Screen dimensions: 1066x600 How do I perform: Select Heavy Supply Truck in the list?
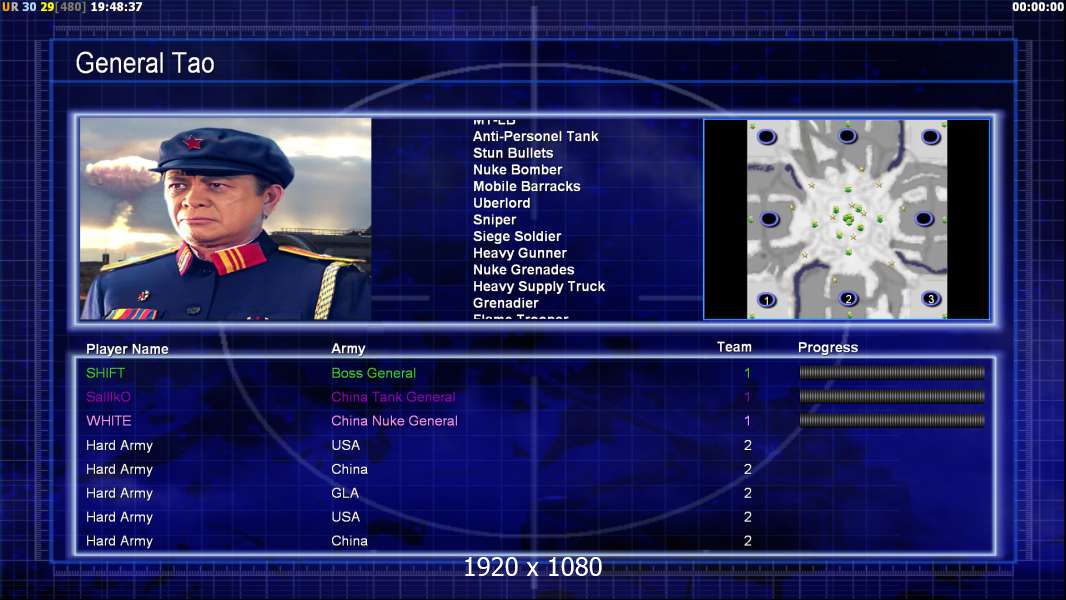[x=539, y=286]
